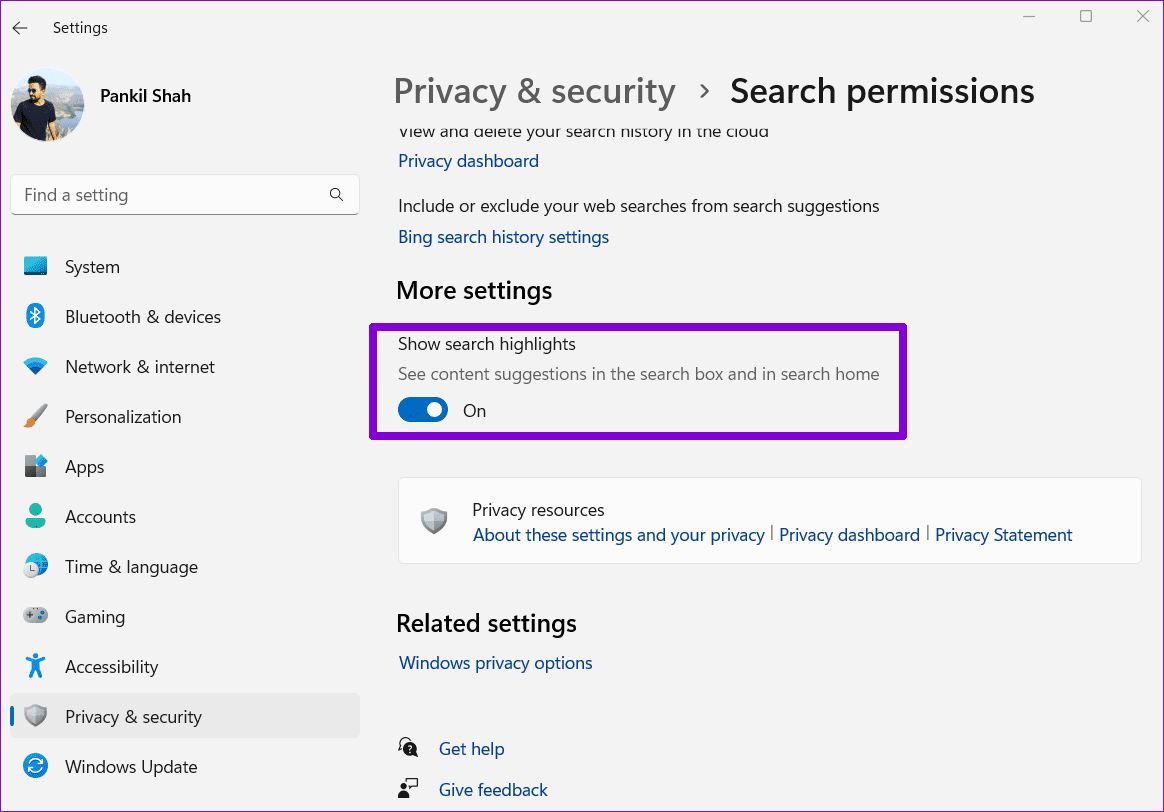Click Pankil Shah profile picture
Viewport: 1164px width, 812px height.
[48, 105]
